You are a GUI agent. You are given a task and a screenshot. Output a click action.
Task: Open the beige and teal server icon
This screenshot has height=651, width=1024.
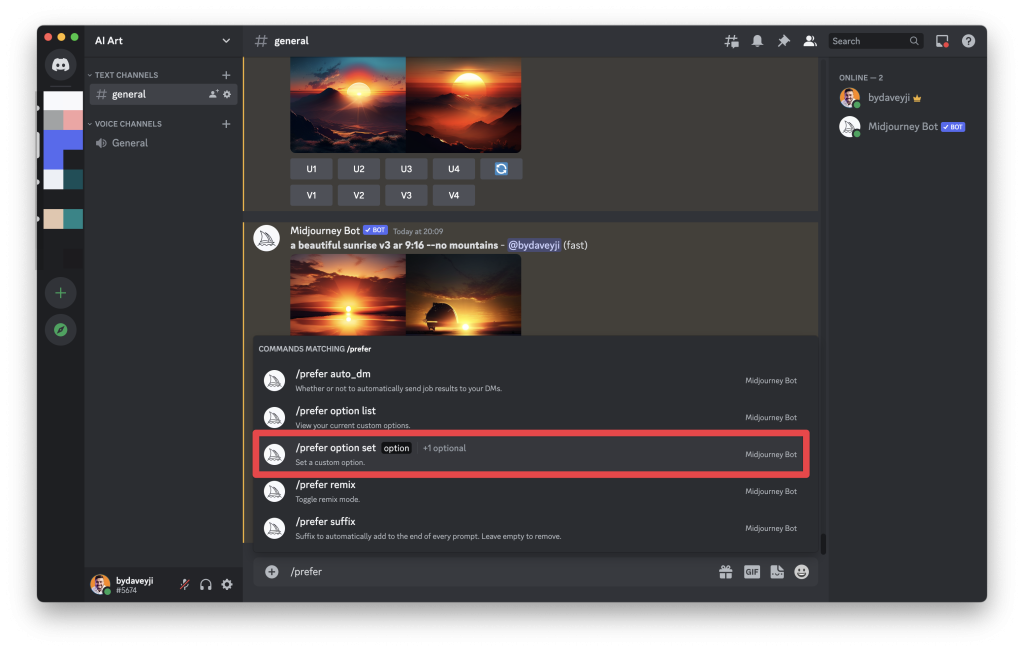click(x=63, y=219)
